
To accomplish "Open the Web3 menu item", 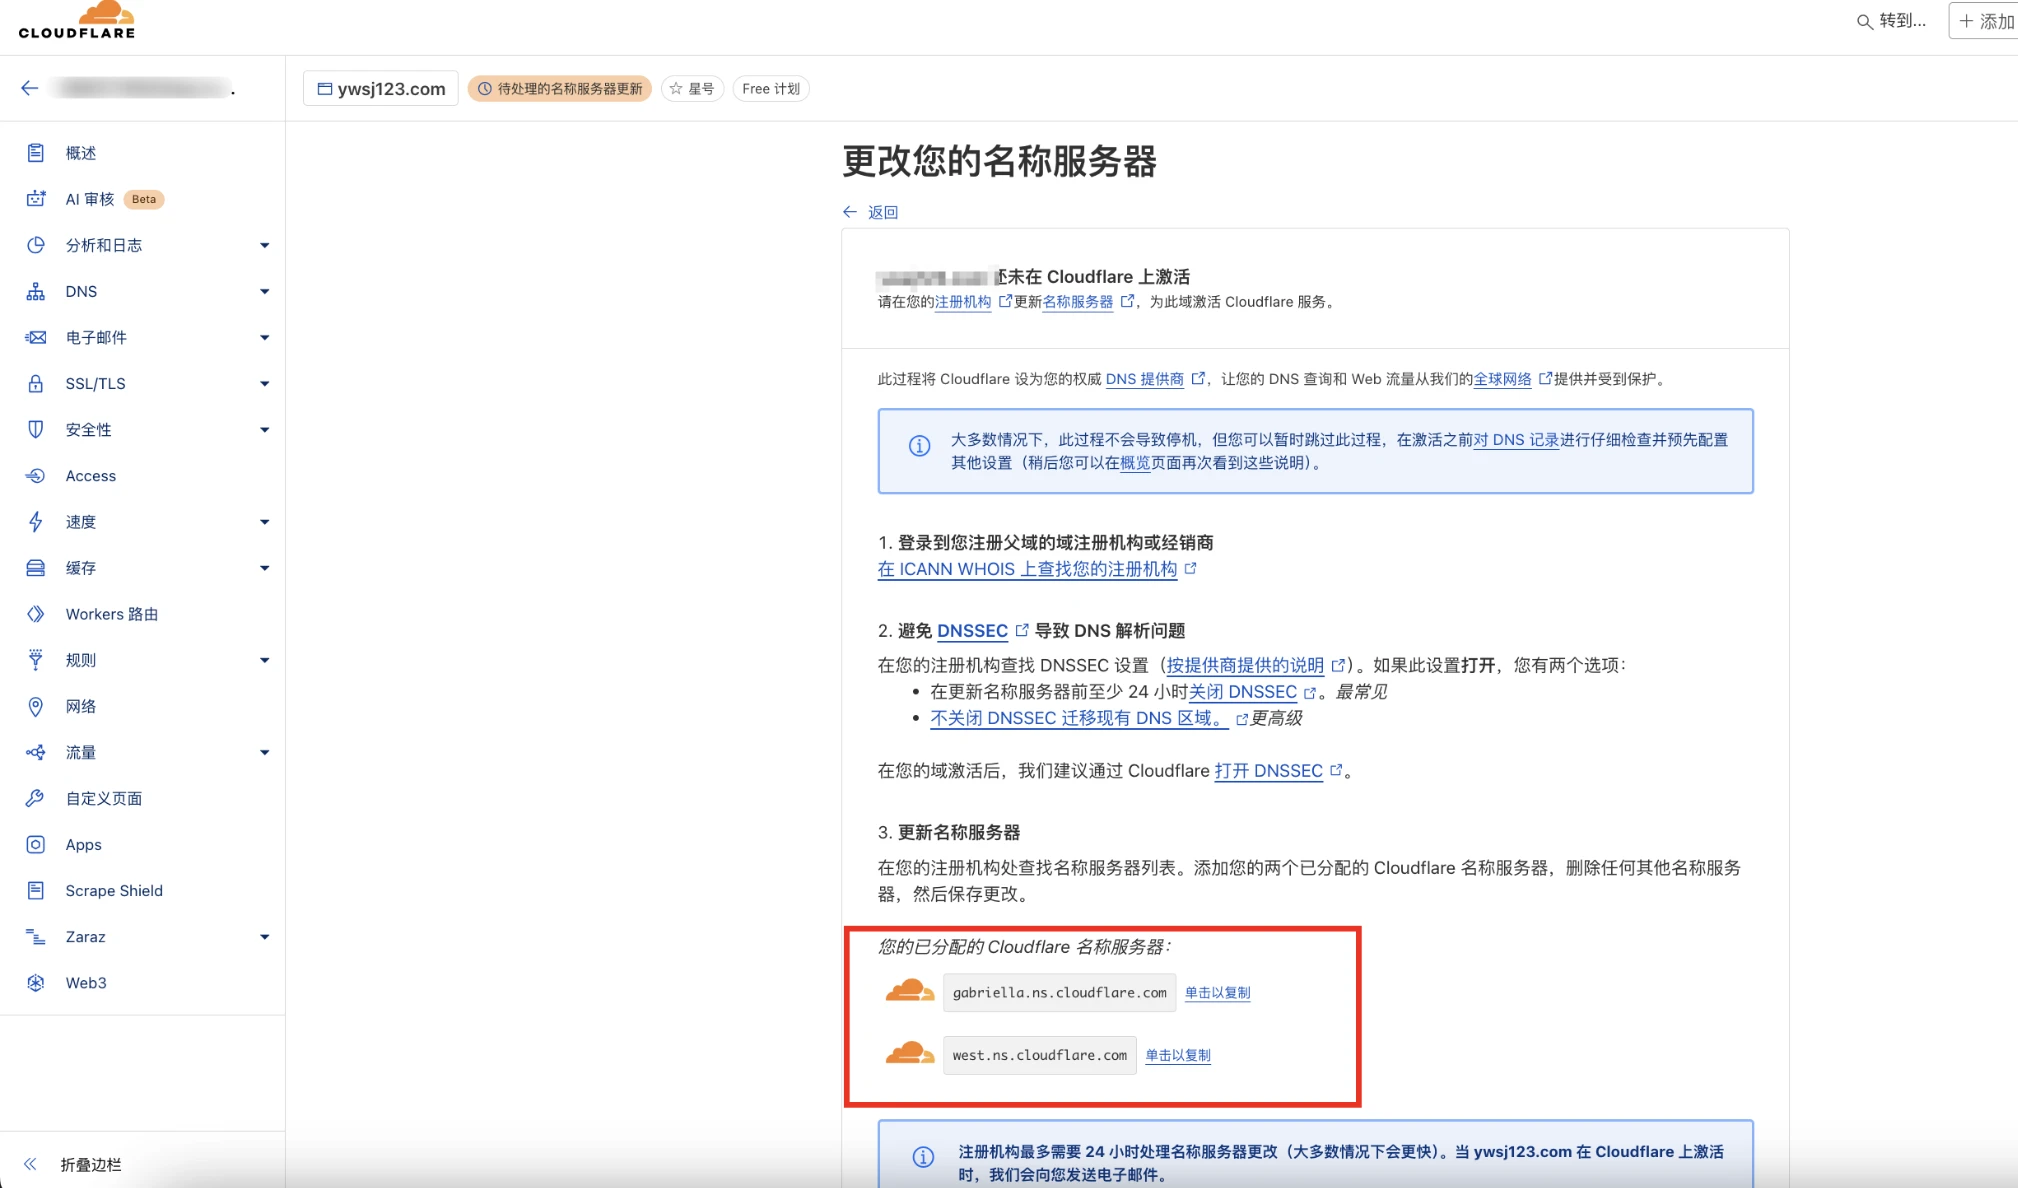I will point(86,983).
